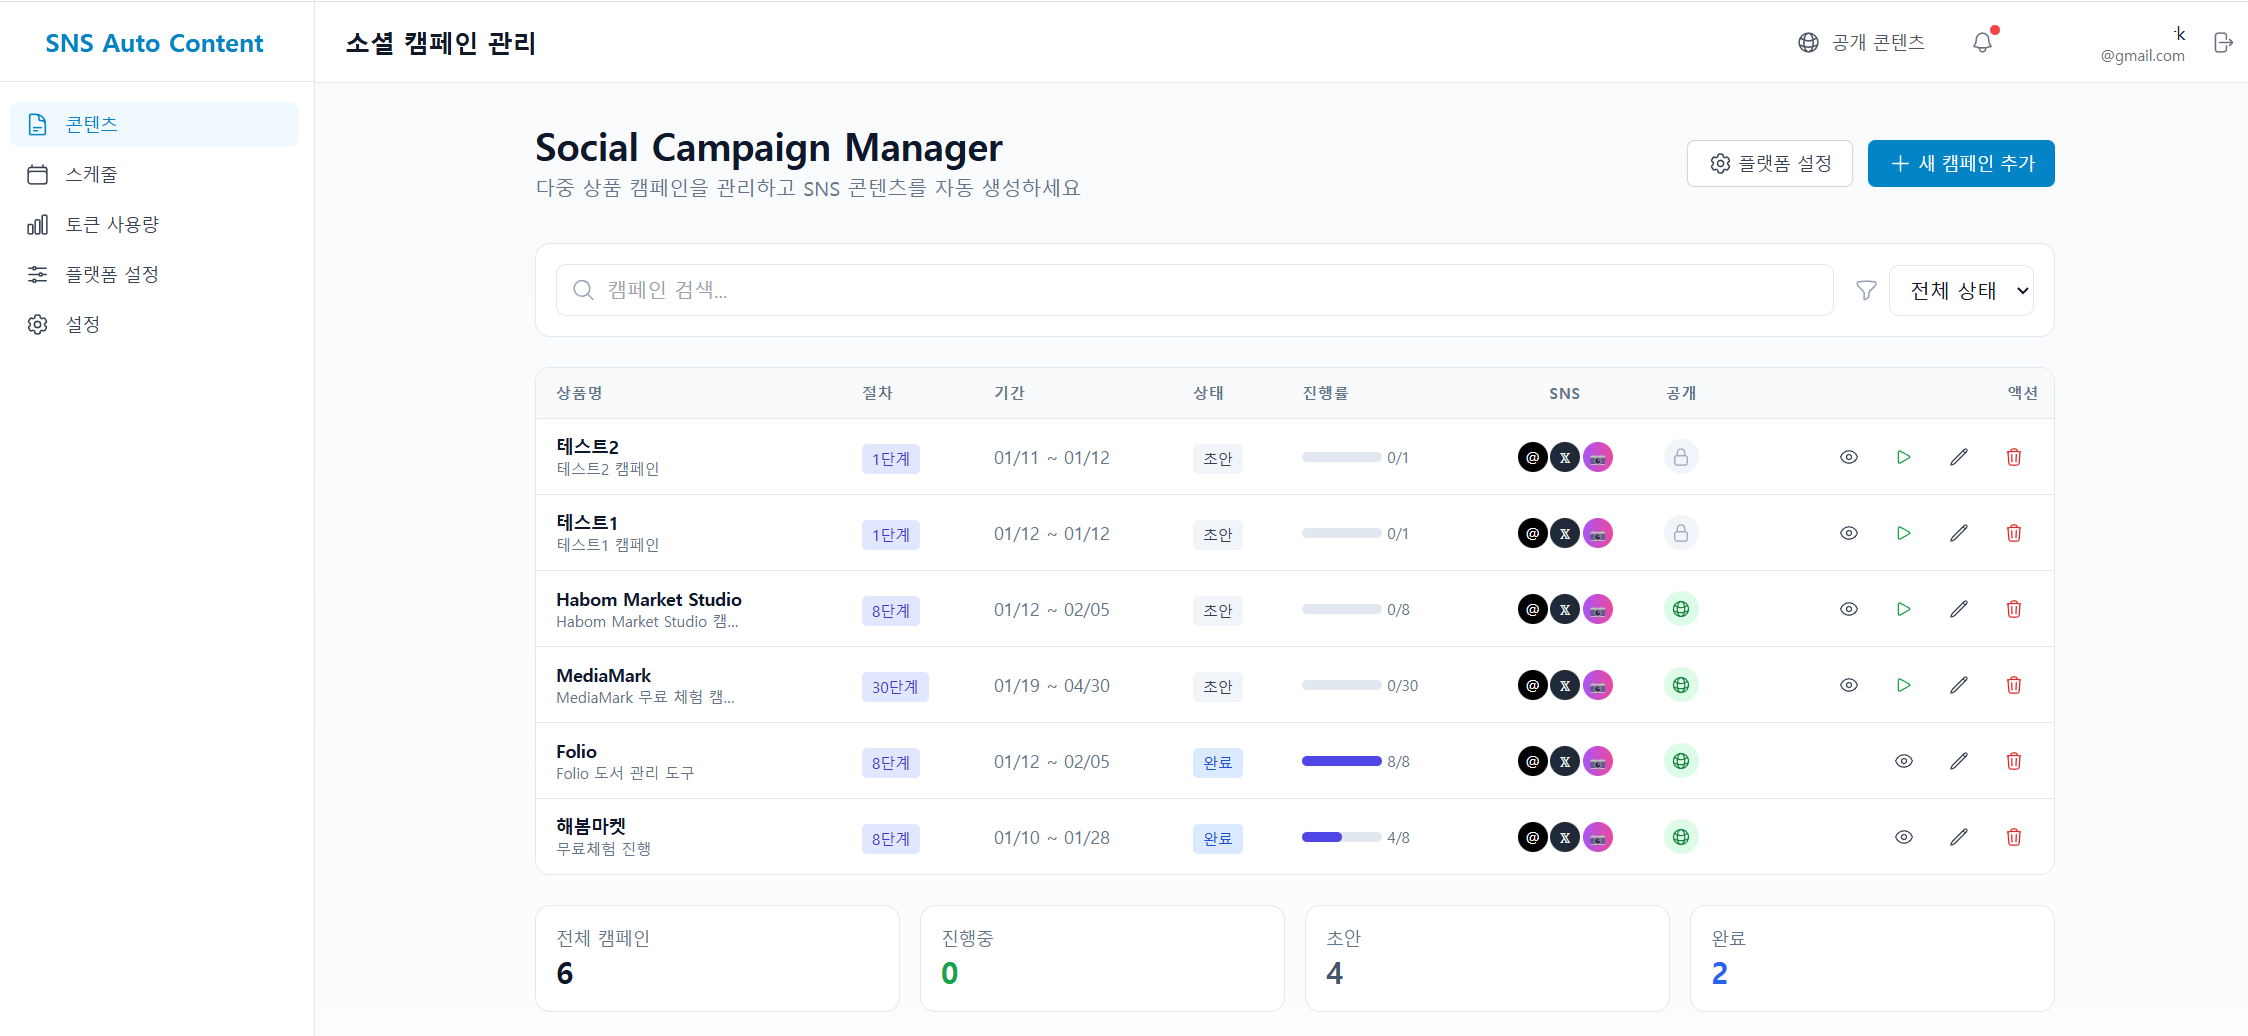Edit the 해봄마켓 campaign with pencil icon
Screen dimensions: 2248x1036
coord(1959,837)
